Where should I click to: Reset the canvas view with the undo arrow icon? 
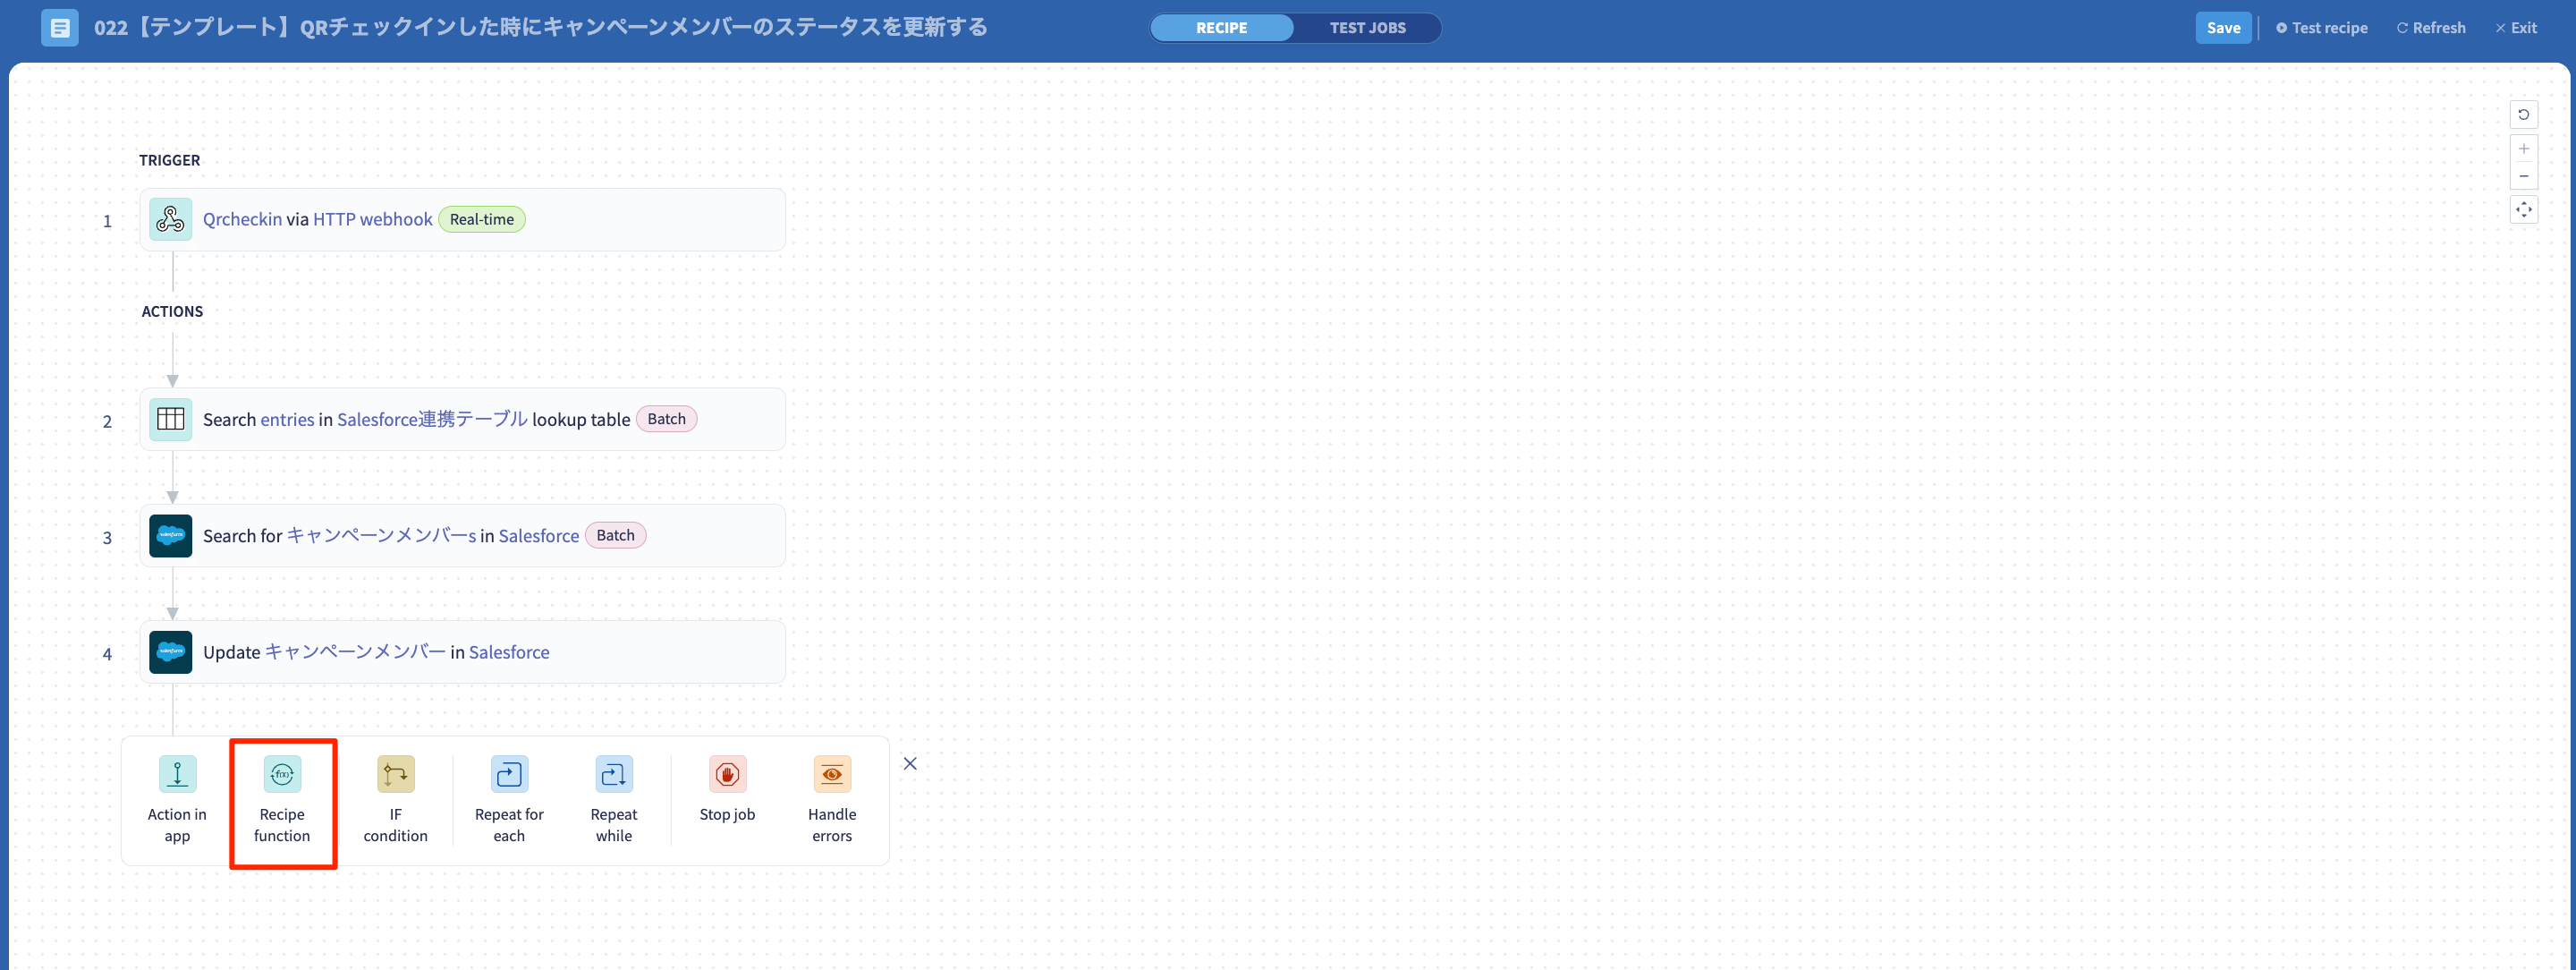tap(2523, 114)
